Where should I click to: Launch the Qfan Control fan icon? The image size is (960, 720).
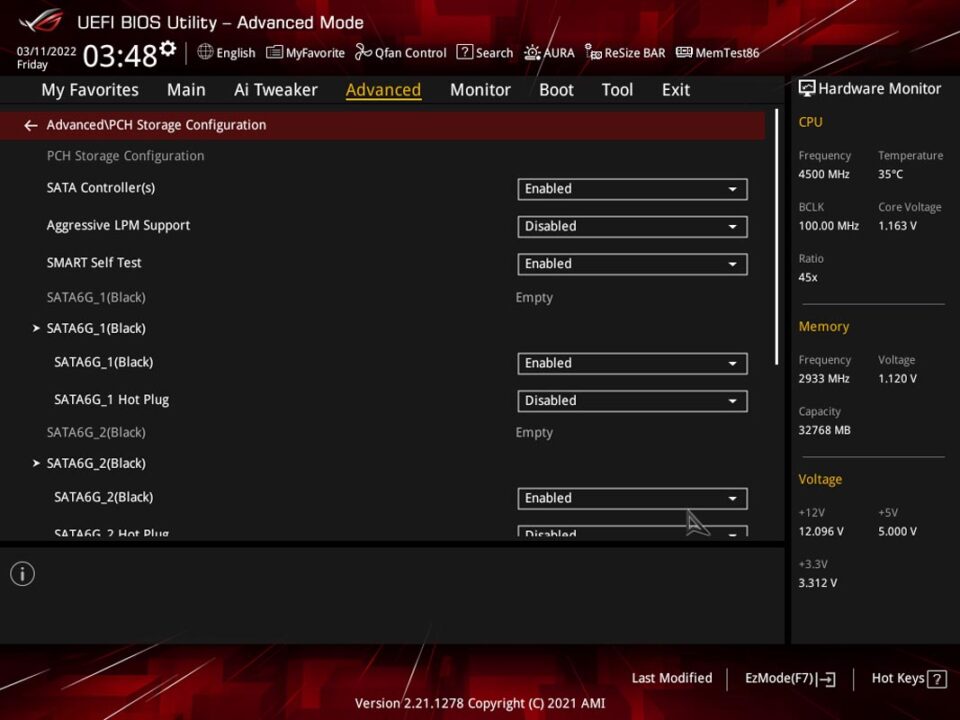363,52
